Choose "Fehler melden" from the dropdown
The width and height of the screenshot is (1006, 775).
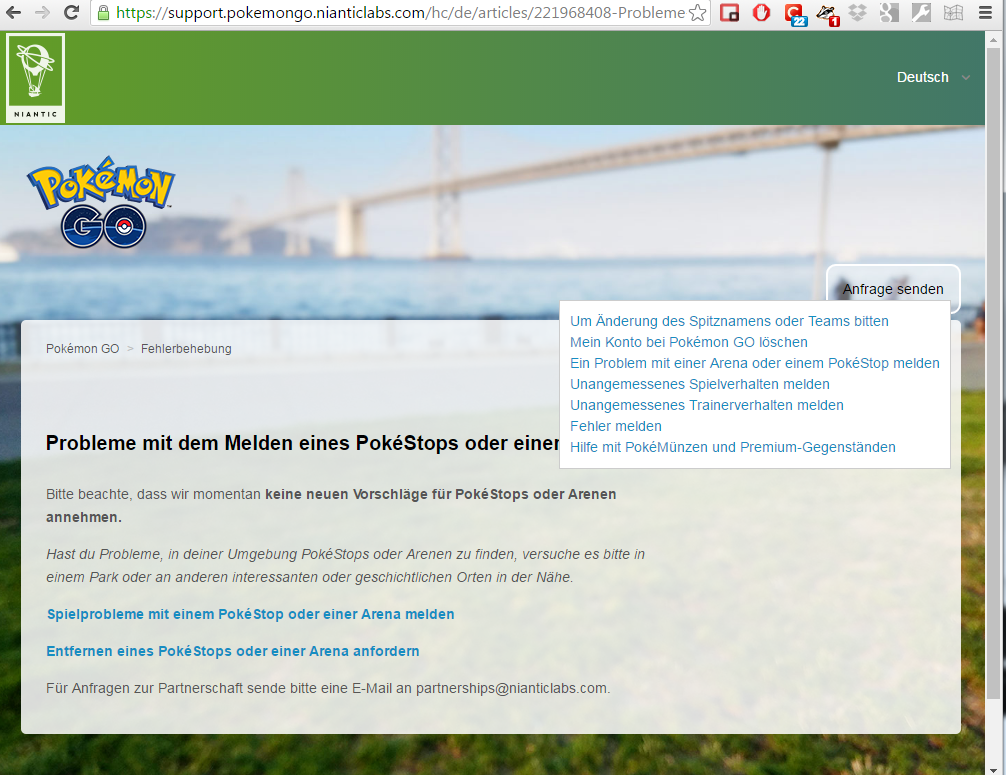click(615, 426)
